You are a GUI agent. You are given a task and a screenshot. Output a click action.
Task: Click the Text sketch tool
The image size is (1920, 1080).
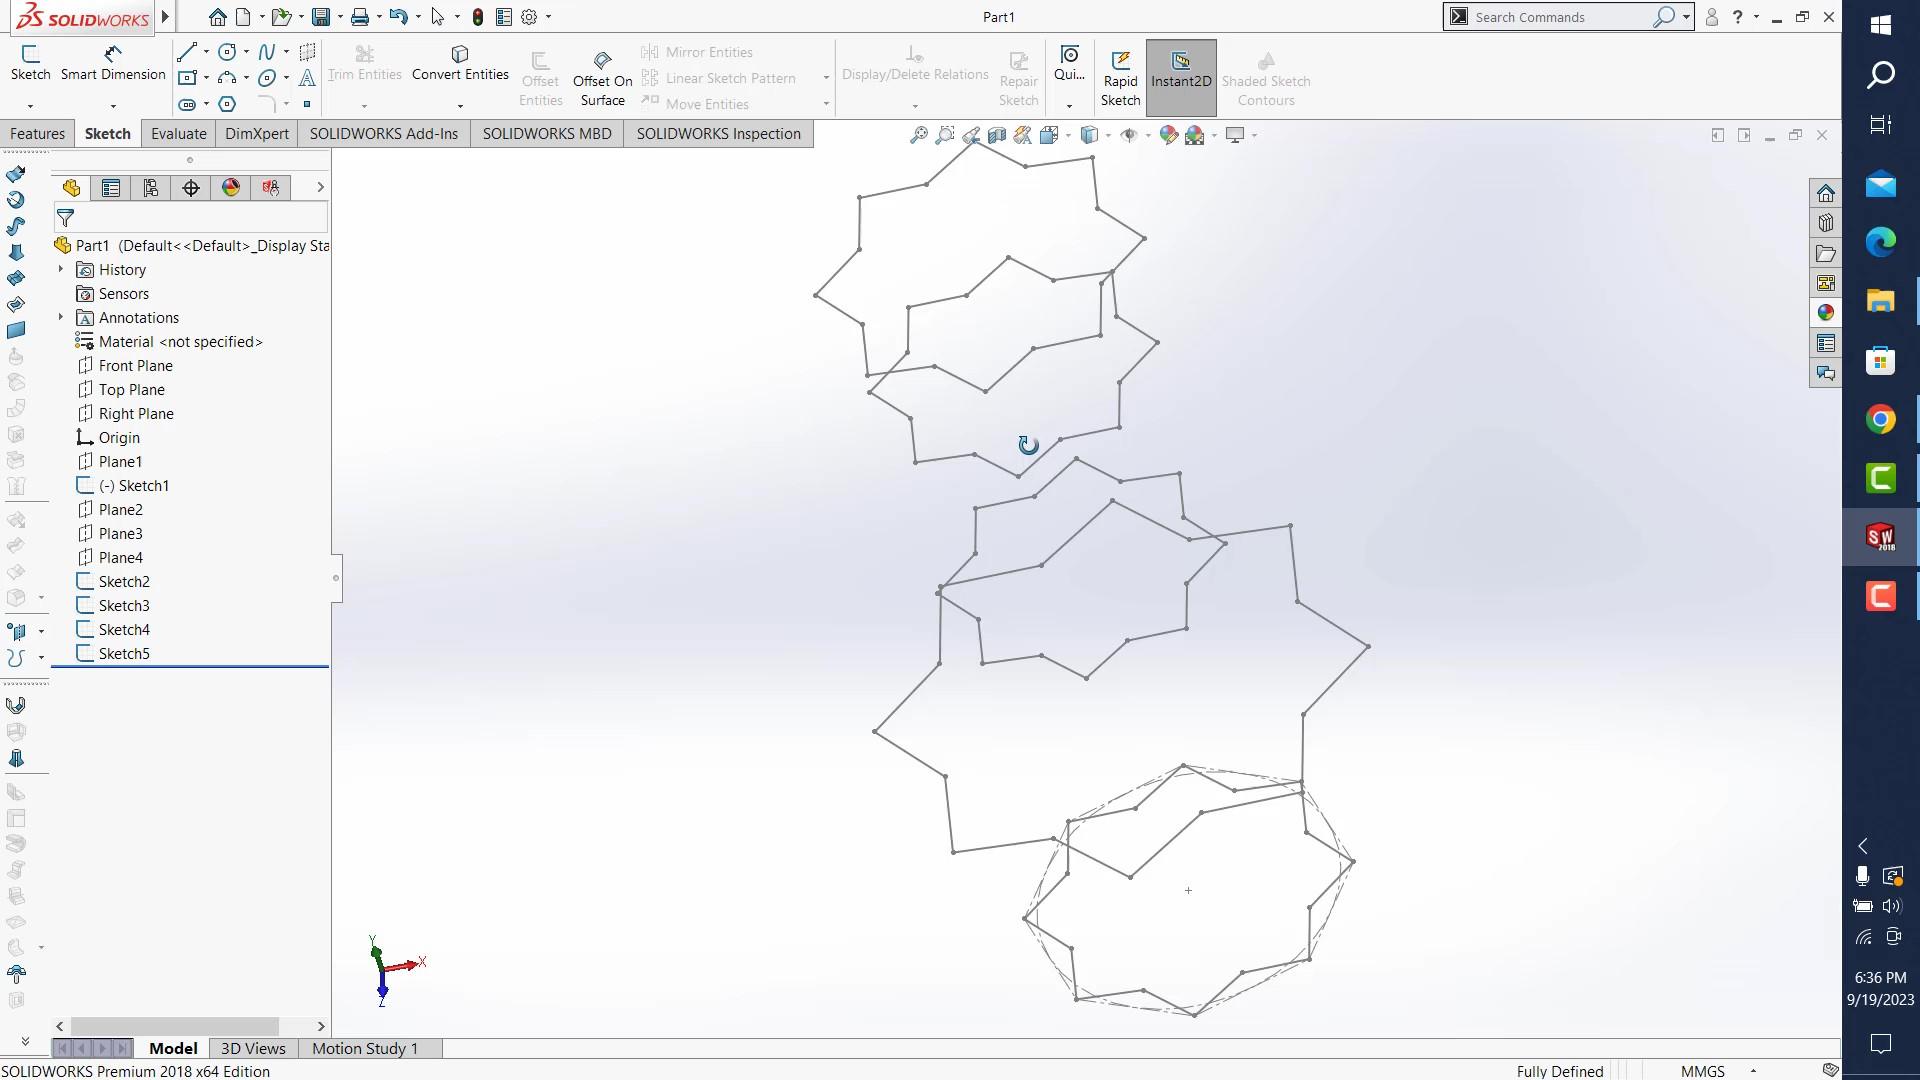pyautogui.click(x=307, y=78)
